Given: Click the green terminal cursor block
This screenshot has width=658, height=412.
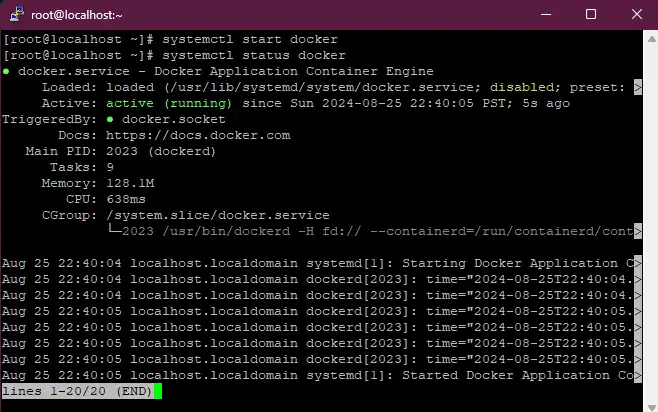Looking at the screenshot, I should click(158, 391).
